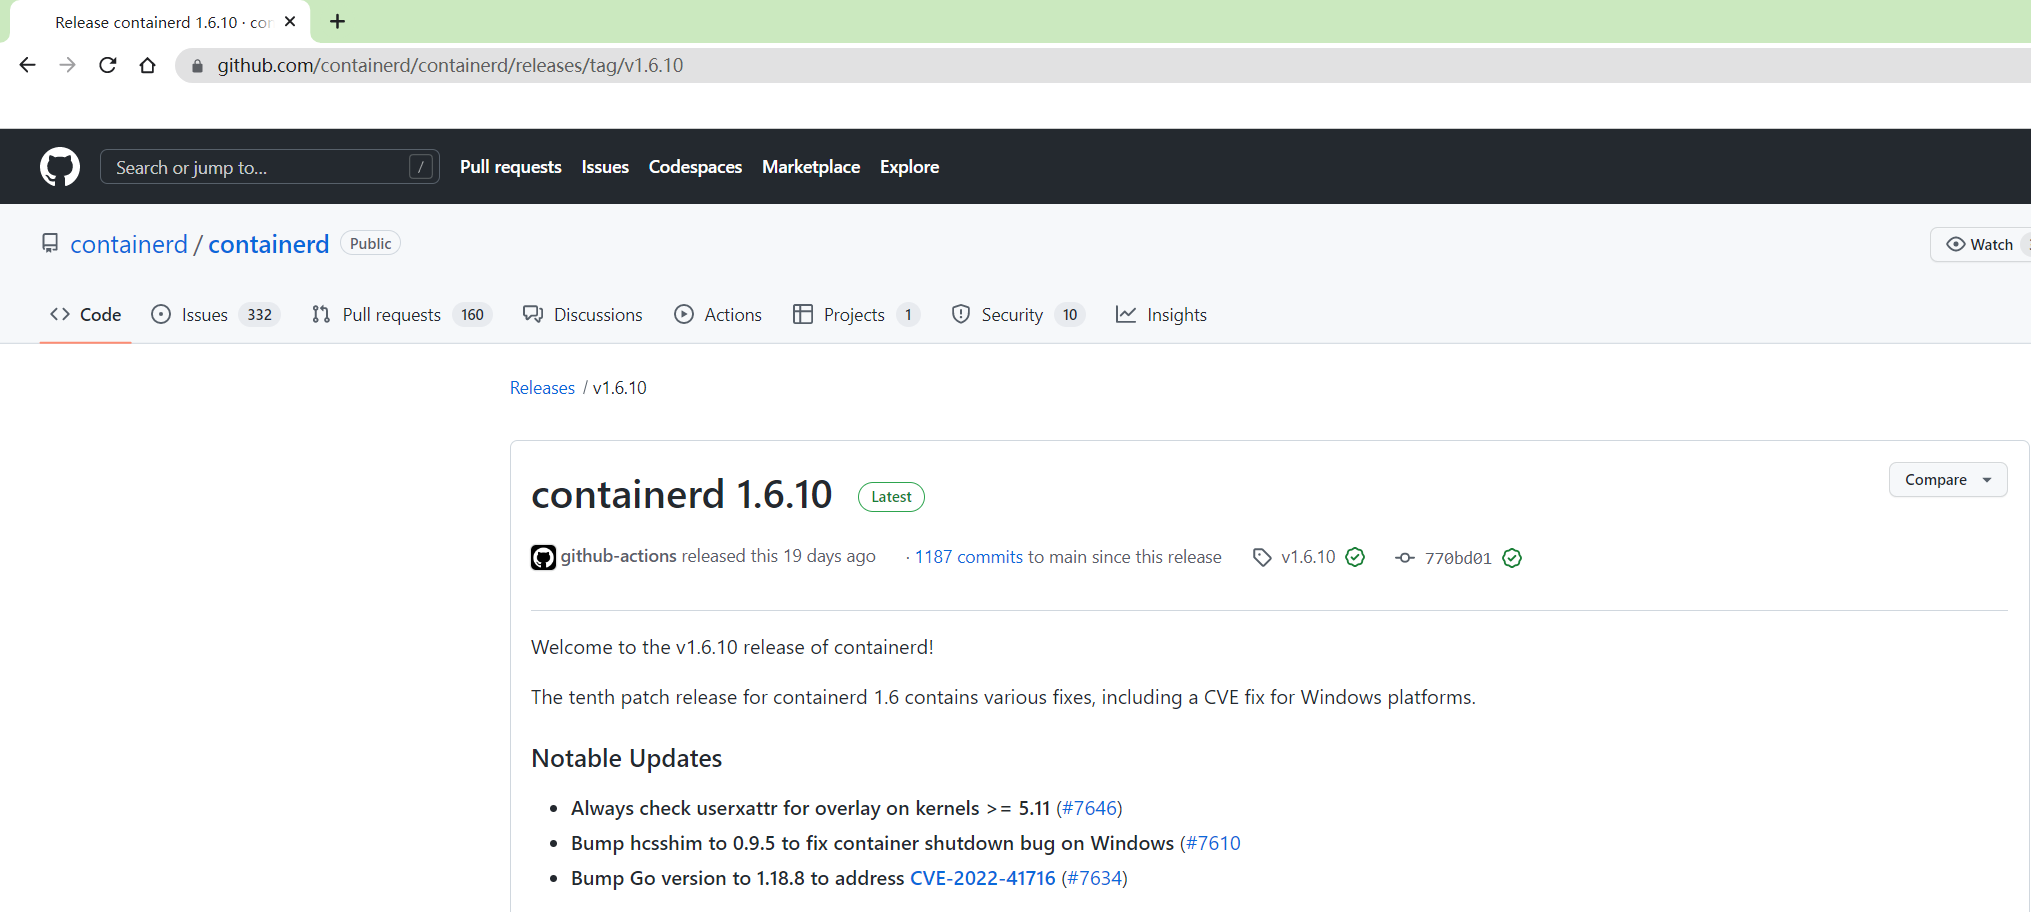Open the CVE-2022-41716 link

983,878
